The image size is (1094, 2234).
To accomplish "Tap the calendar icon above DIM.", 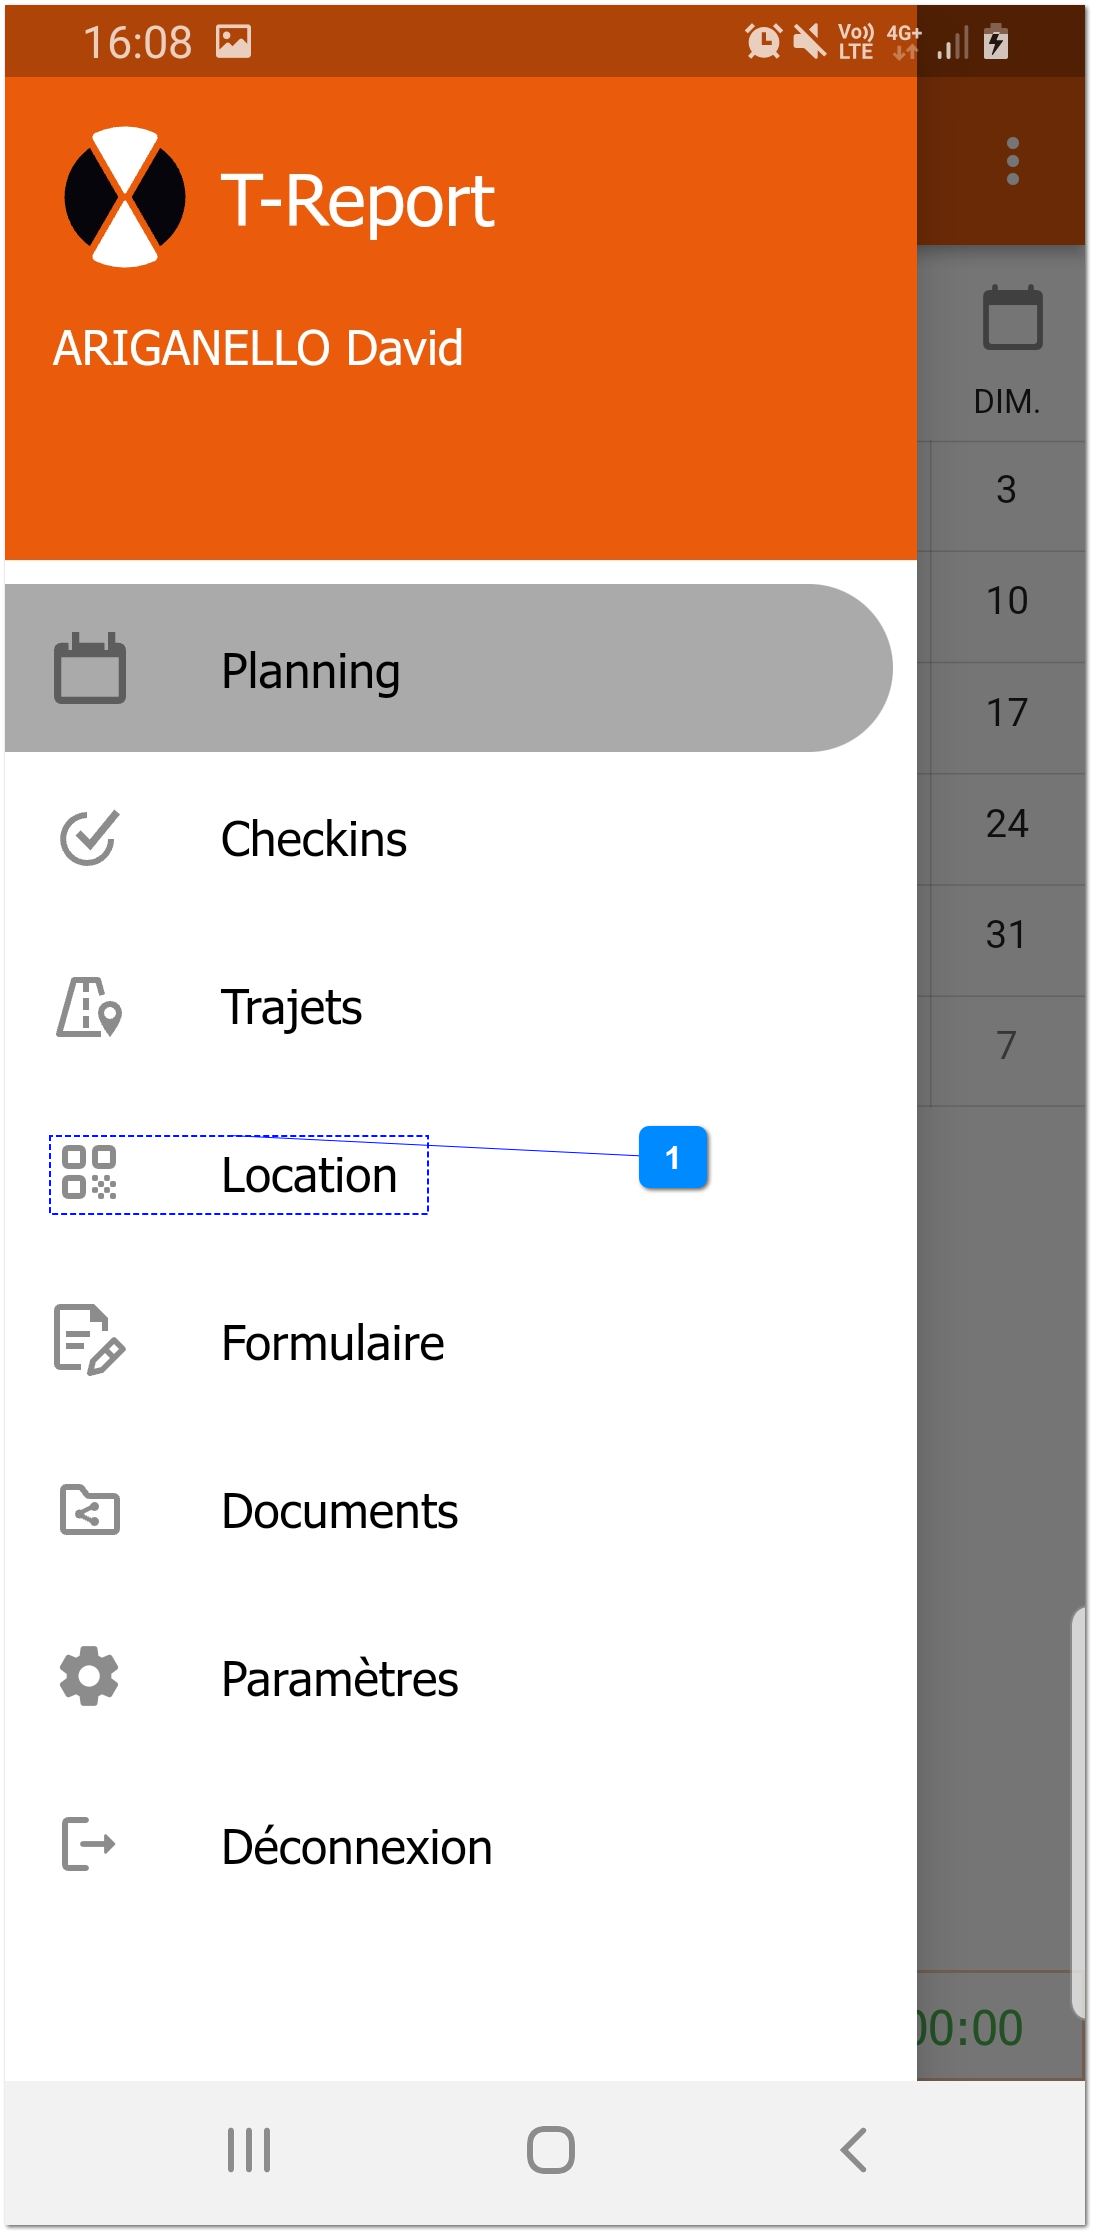I will click(x=1012, y=319).
